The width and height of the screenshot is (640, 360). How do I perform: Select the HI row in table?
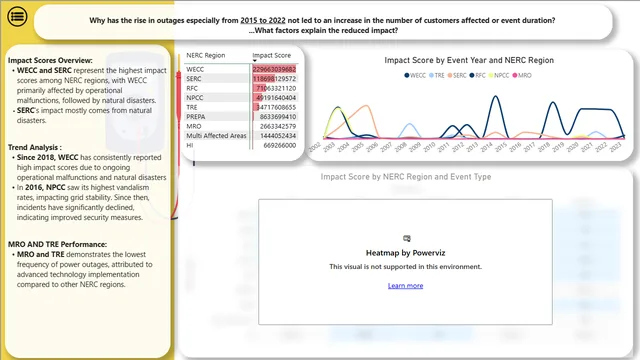(241, 145)
